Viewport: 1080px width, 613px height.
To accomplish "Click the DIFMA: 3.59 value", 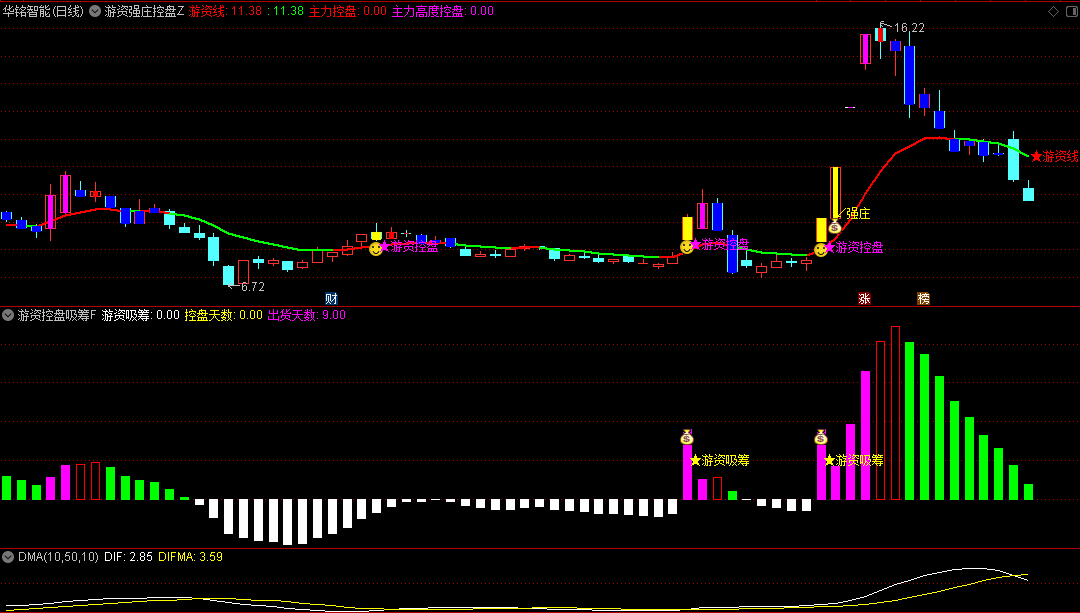I will (191, 557).
